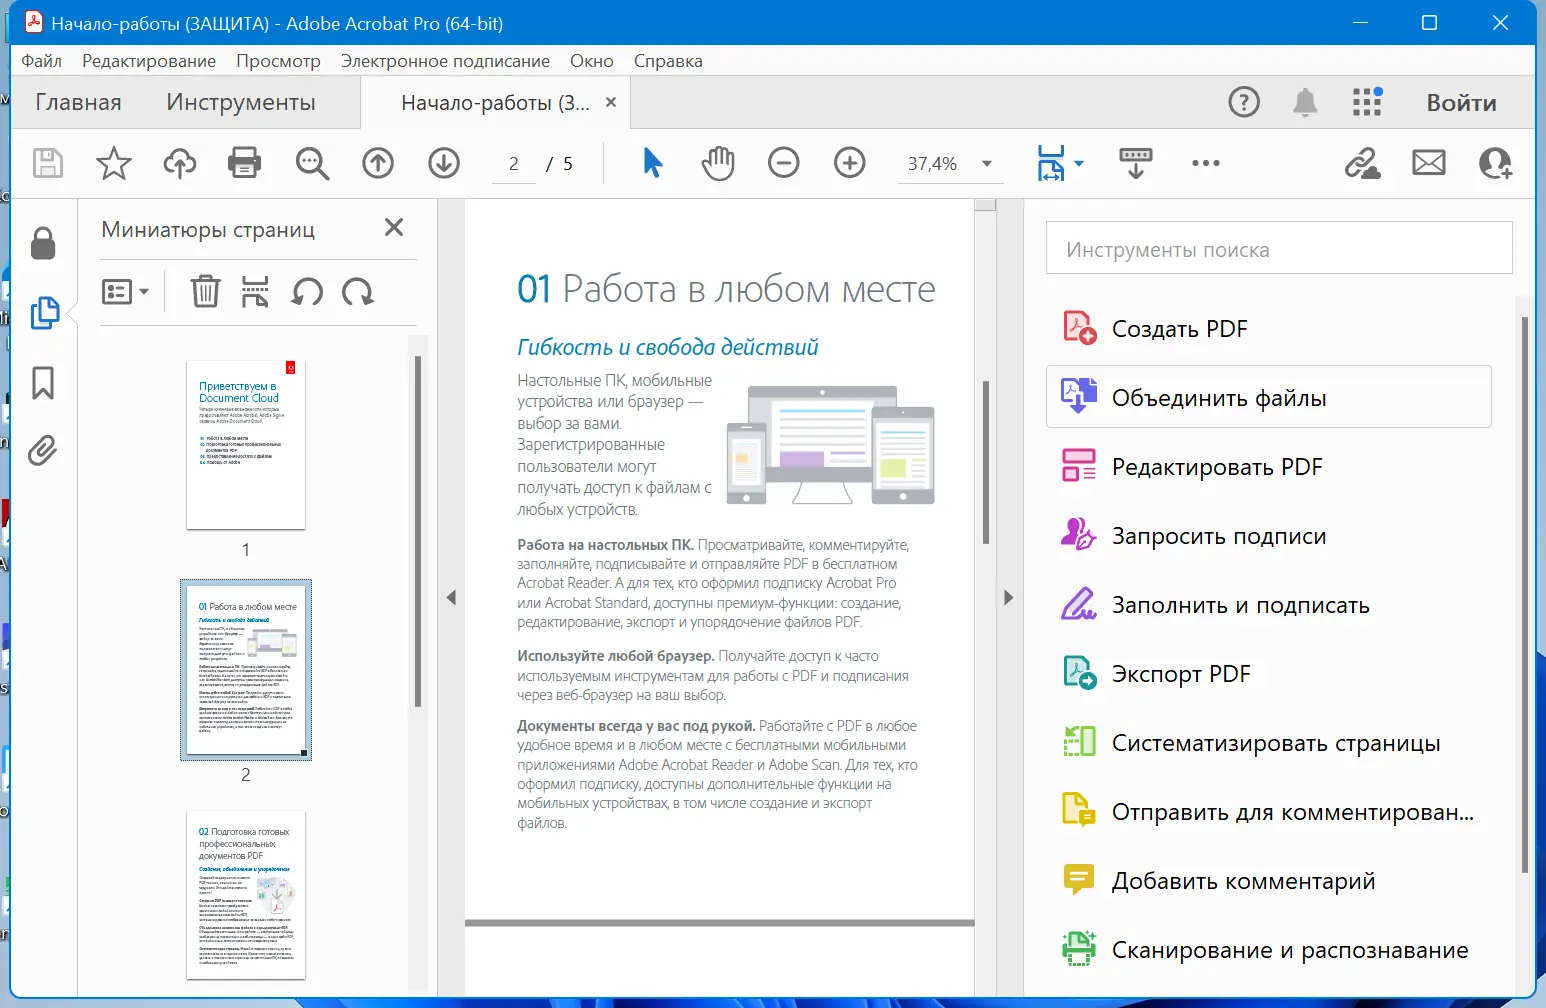1546x1008 pixels.
Task: Open the security lock panel icon
Action: [x=43, y=243]
